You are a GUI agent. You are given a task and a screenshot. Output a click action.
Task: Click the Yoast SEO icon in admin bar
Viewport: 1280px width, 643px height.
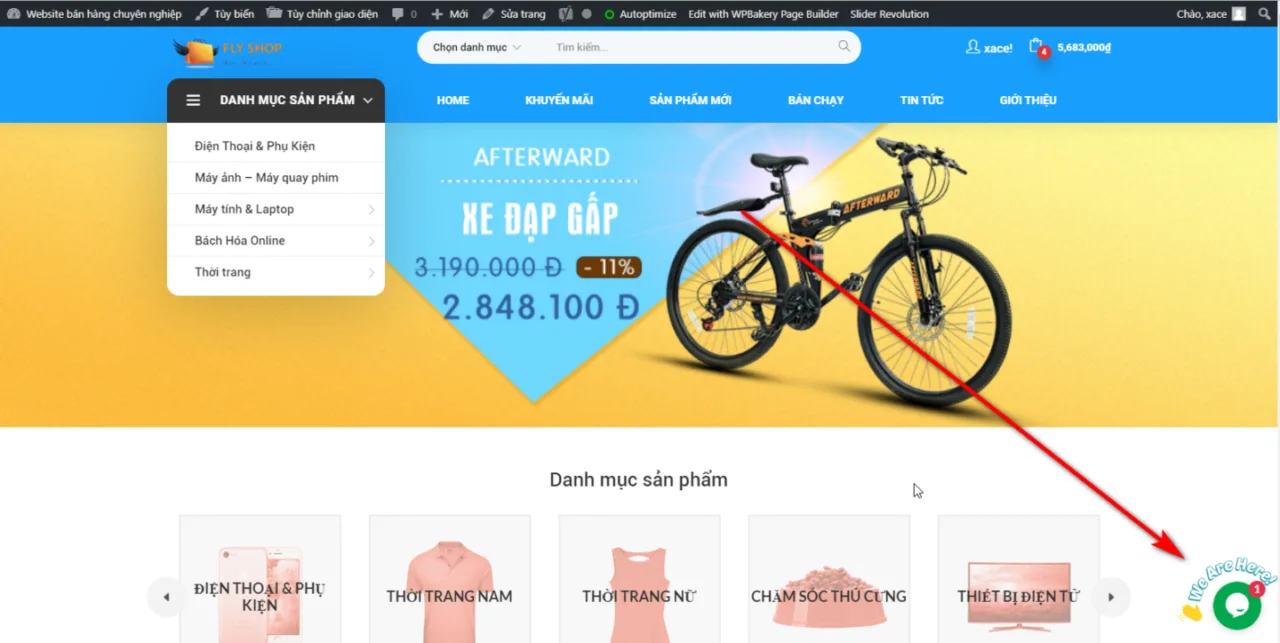coord(565,14)
